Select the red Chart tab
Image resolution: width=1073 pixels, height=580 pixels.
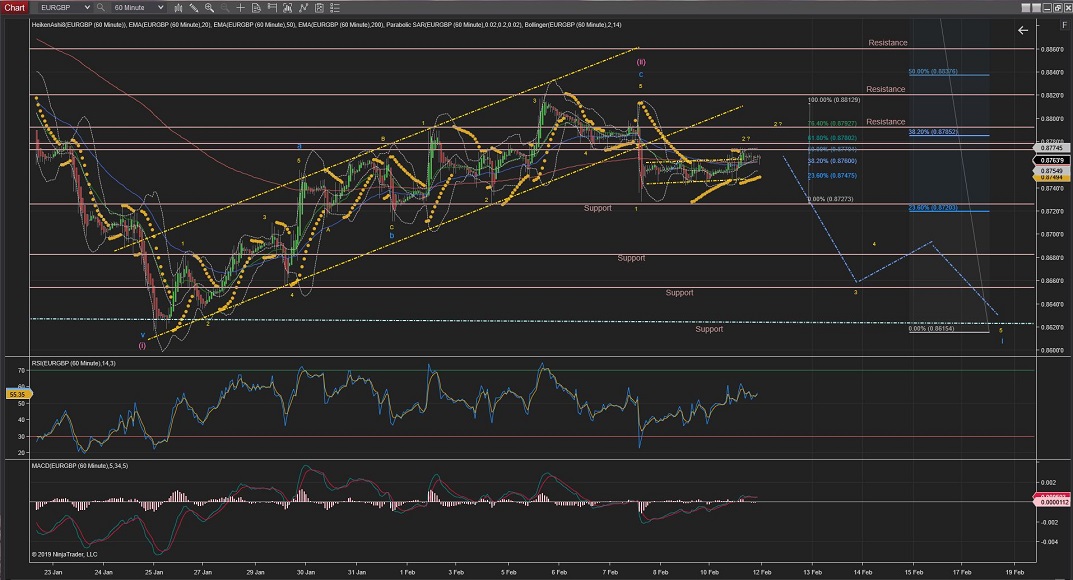[x=17, y=7]
